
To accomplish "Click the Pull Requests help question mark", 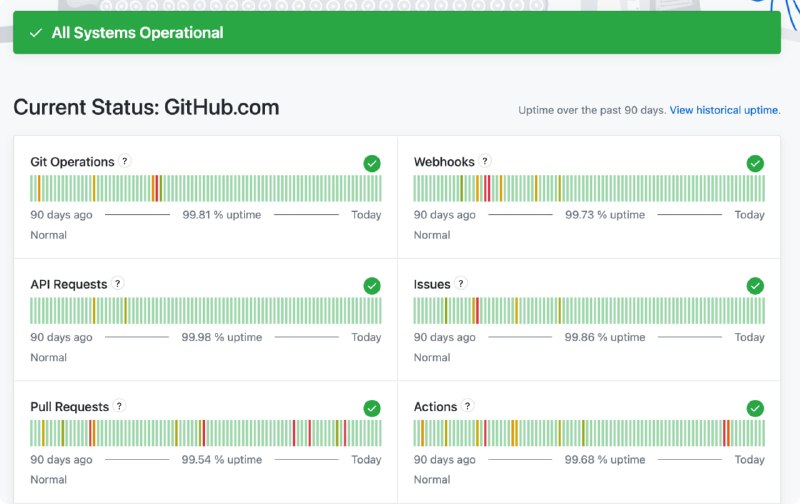I will pos(119,406).
